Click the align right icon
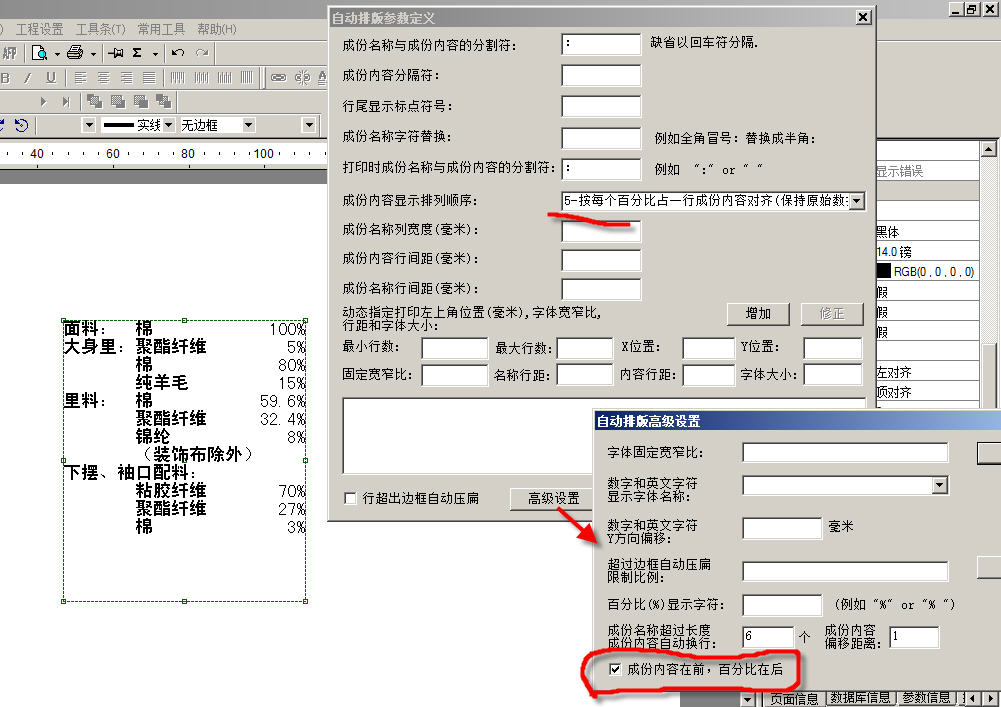 click(x=126, y=78)
